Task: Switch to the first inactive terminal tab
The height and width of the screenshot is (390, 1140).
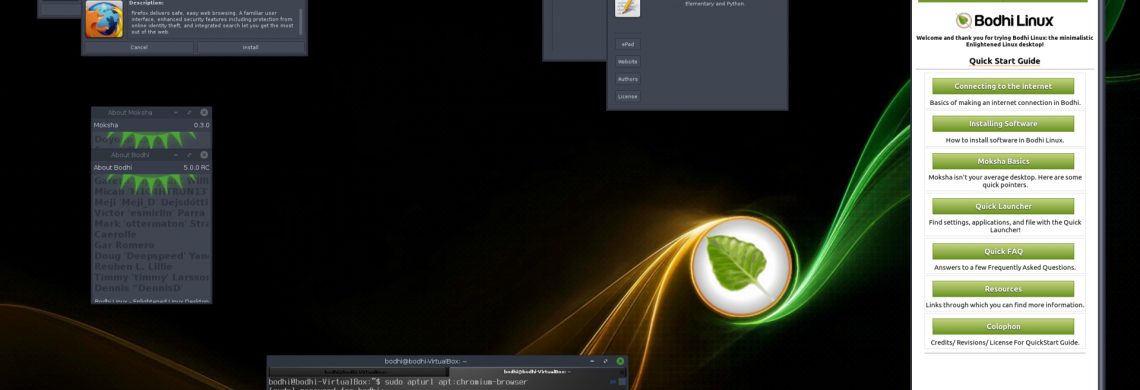Action: [357, 371]
